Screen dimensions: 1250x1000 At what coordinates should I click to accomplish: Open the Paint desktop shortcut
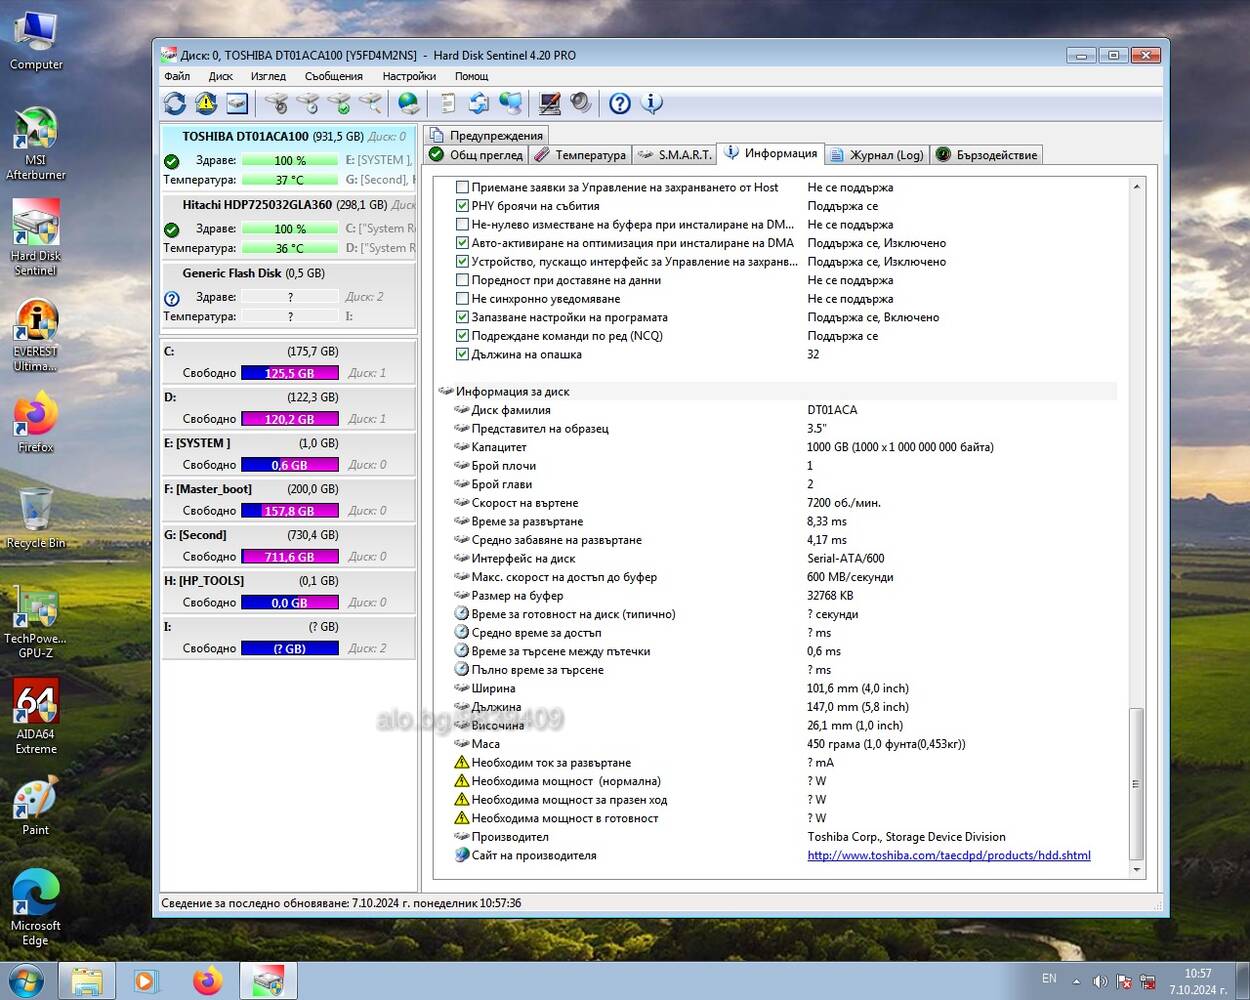coord(36,808)
